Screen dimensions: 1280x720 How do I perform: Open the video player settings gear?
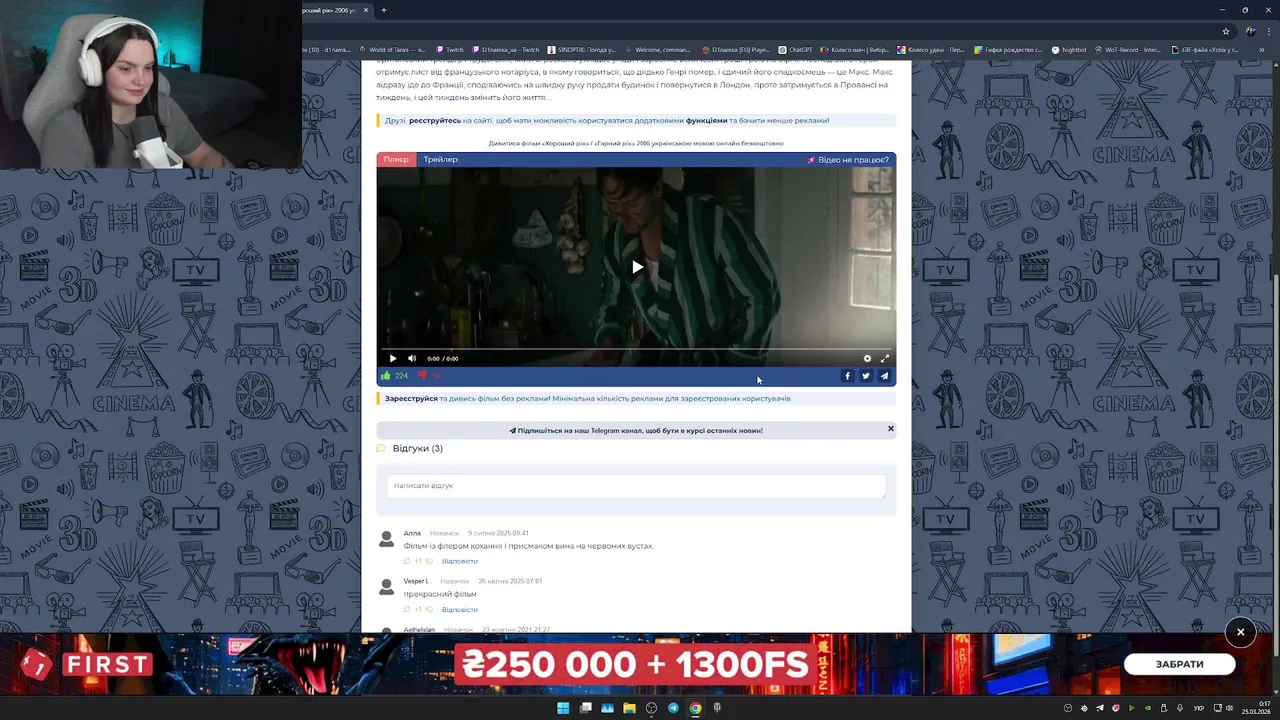[x=867, y=358]
